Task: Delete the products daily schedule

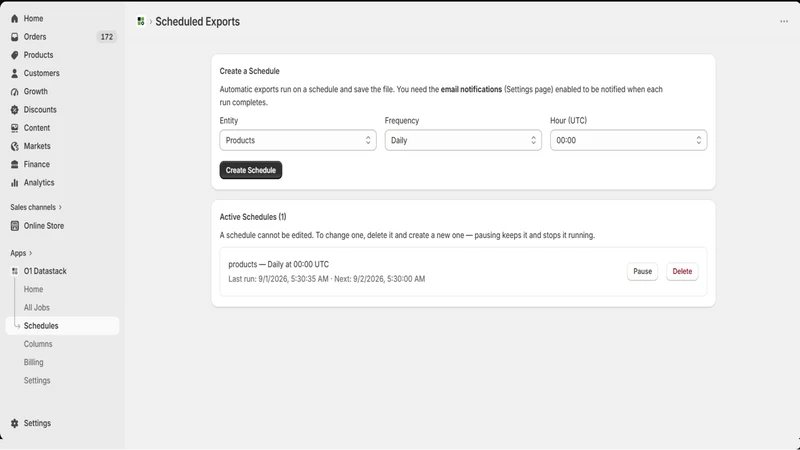Action: [682, 271]
